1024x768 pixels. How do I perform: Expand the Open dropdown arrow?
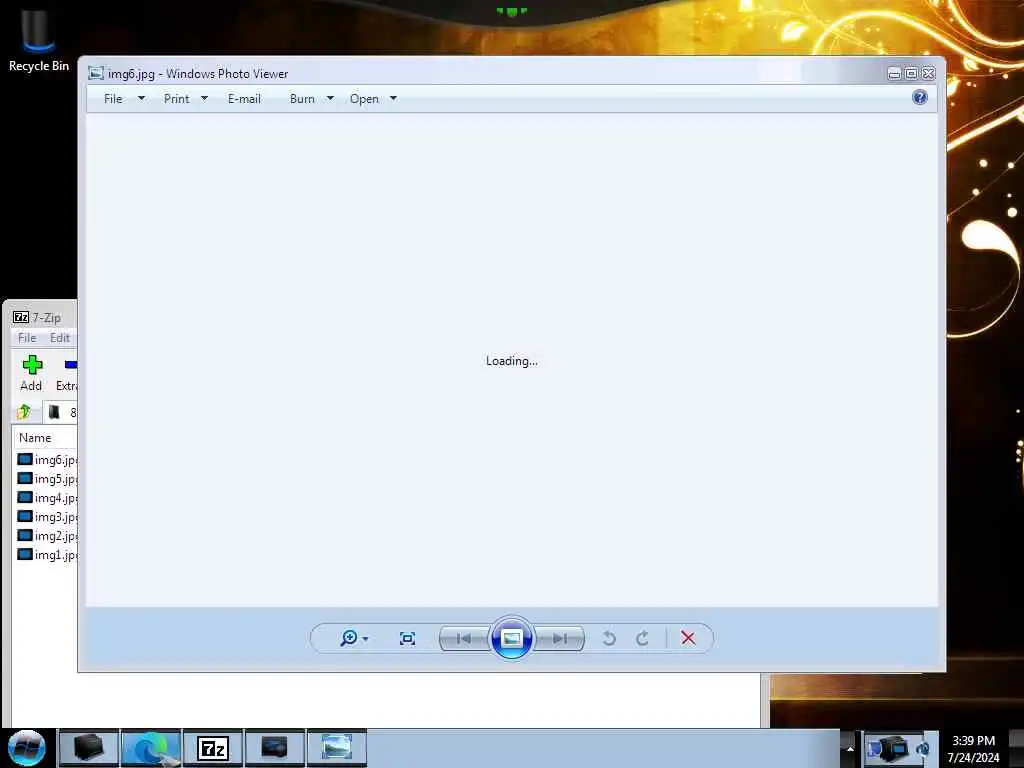pos(393,99)
